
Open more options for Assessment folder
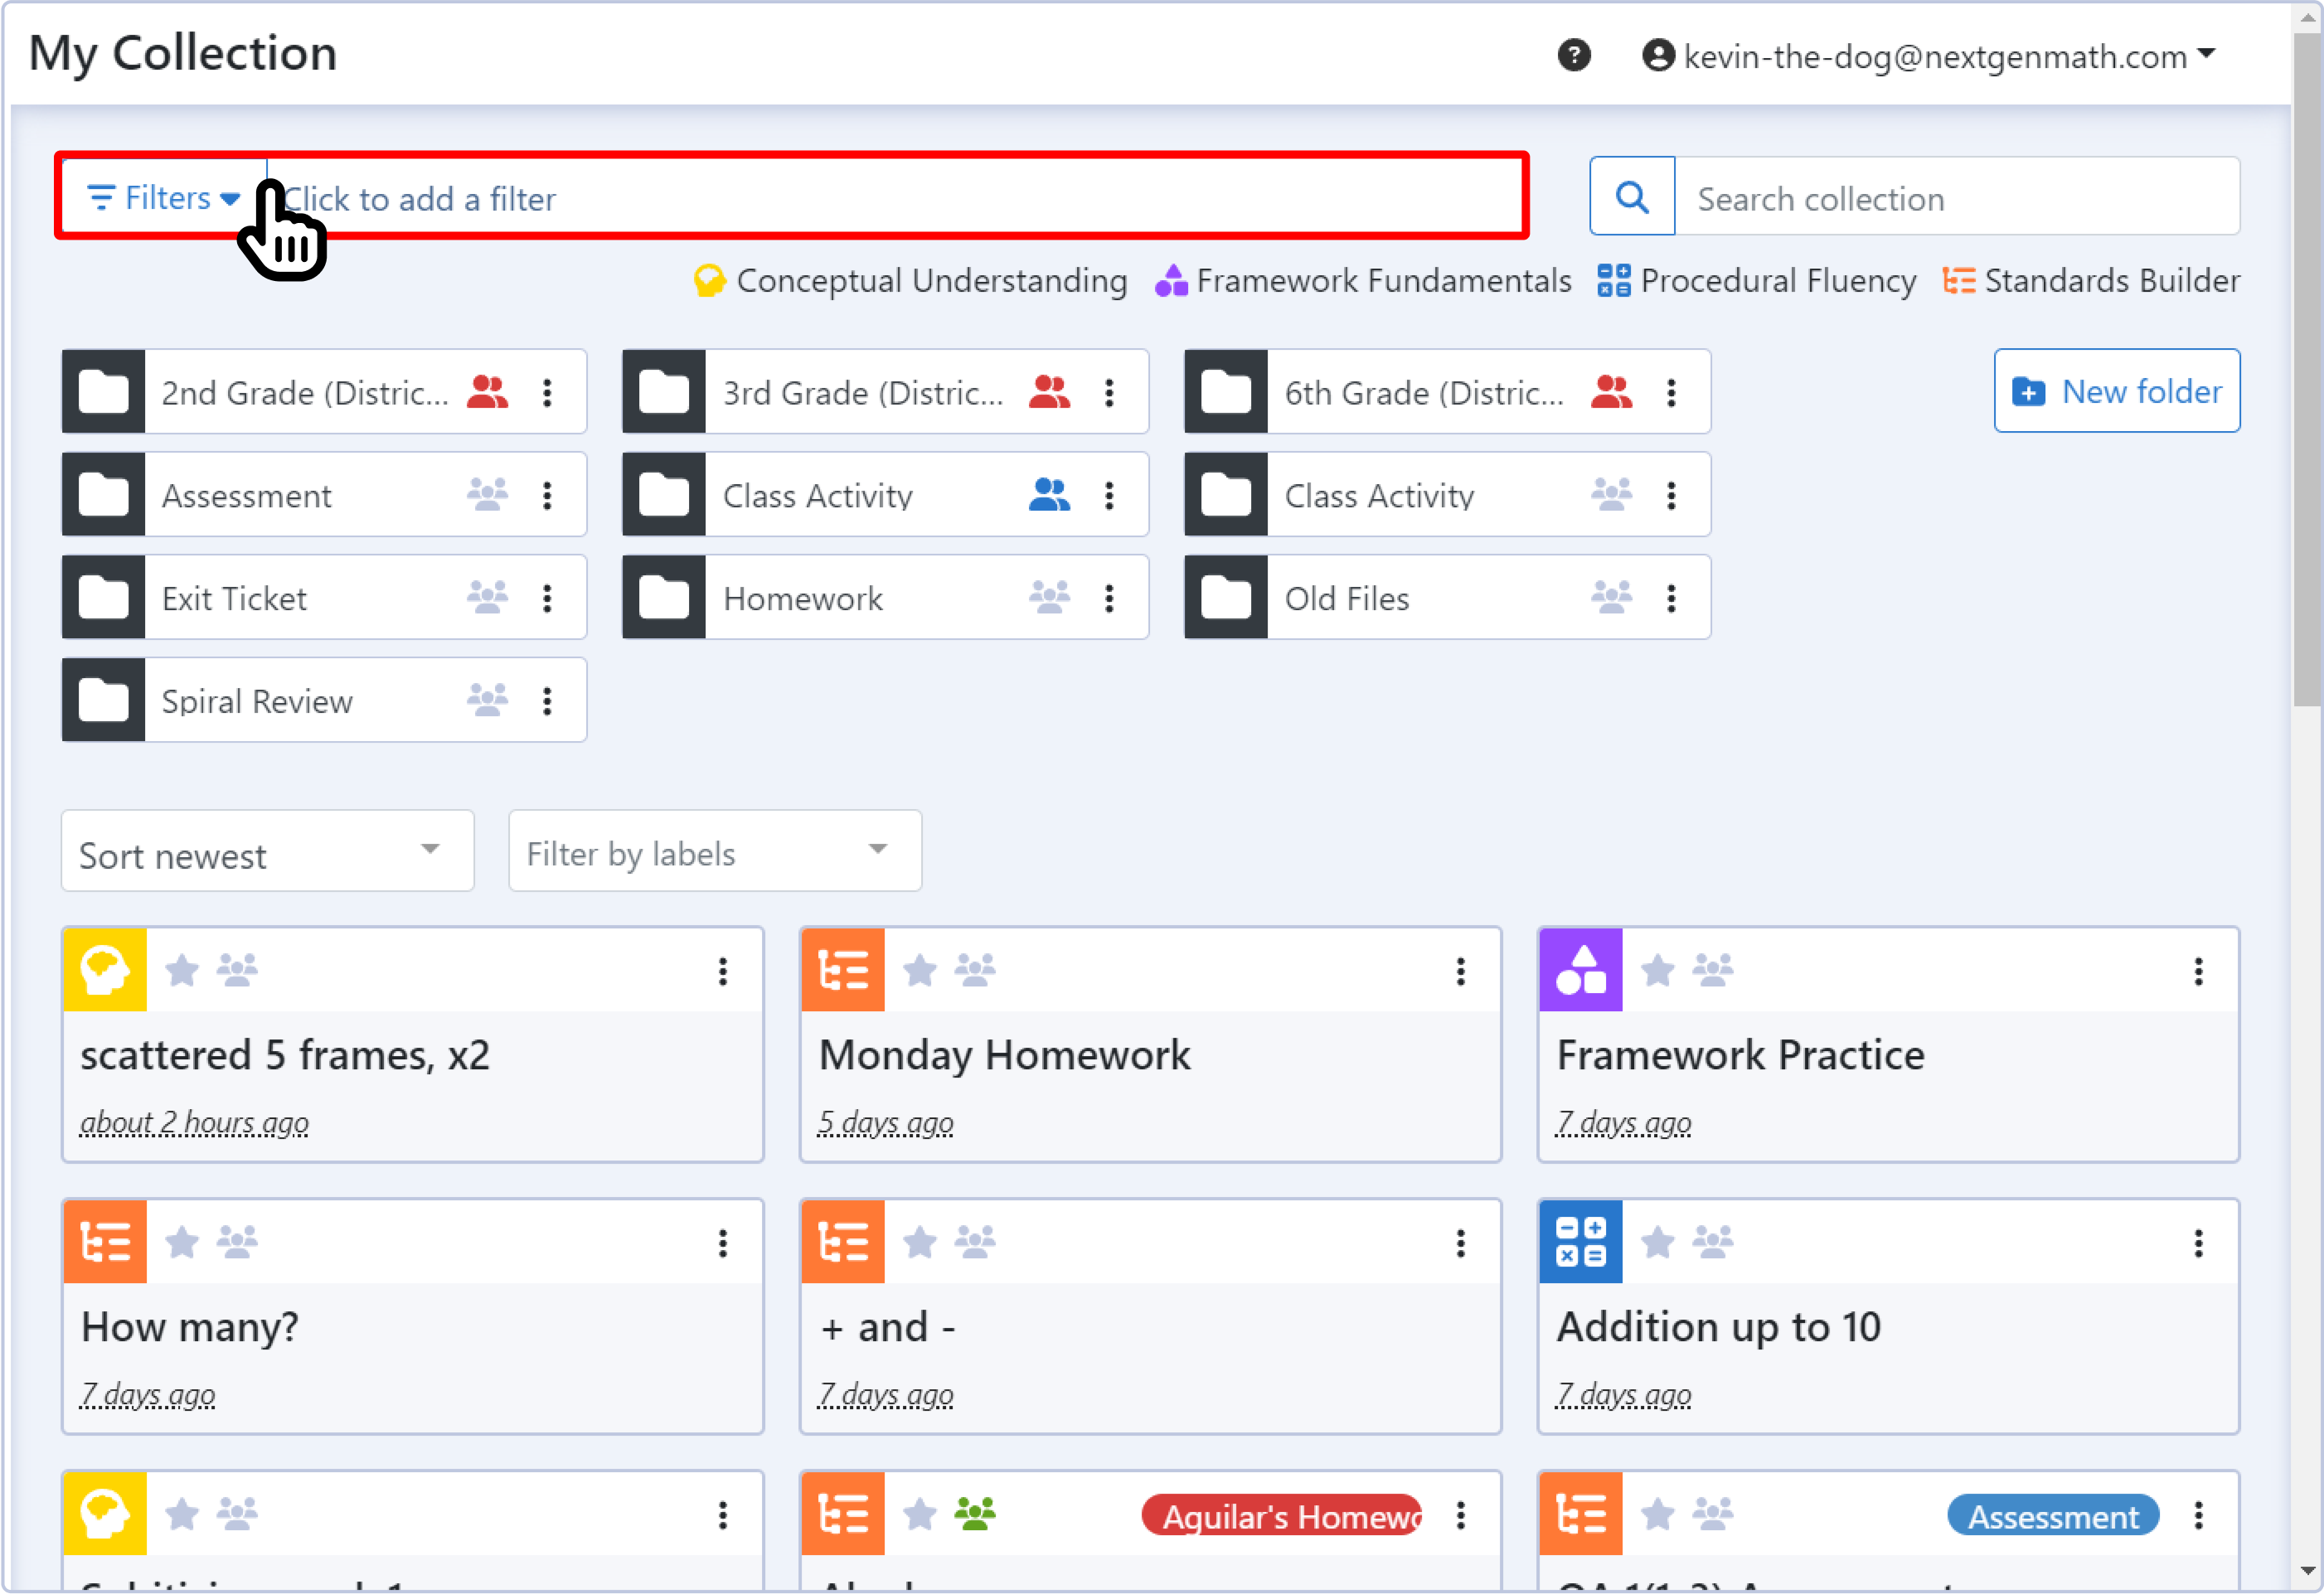point(547,495)
